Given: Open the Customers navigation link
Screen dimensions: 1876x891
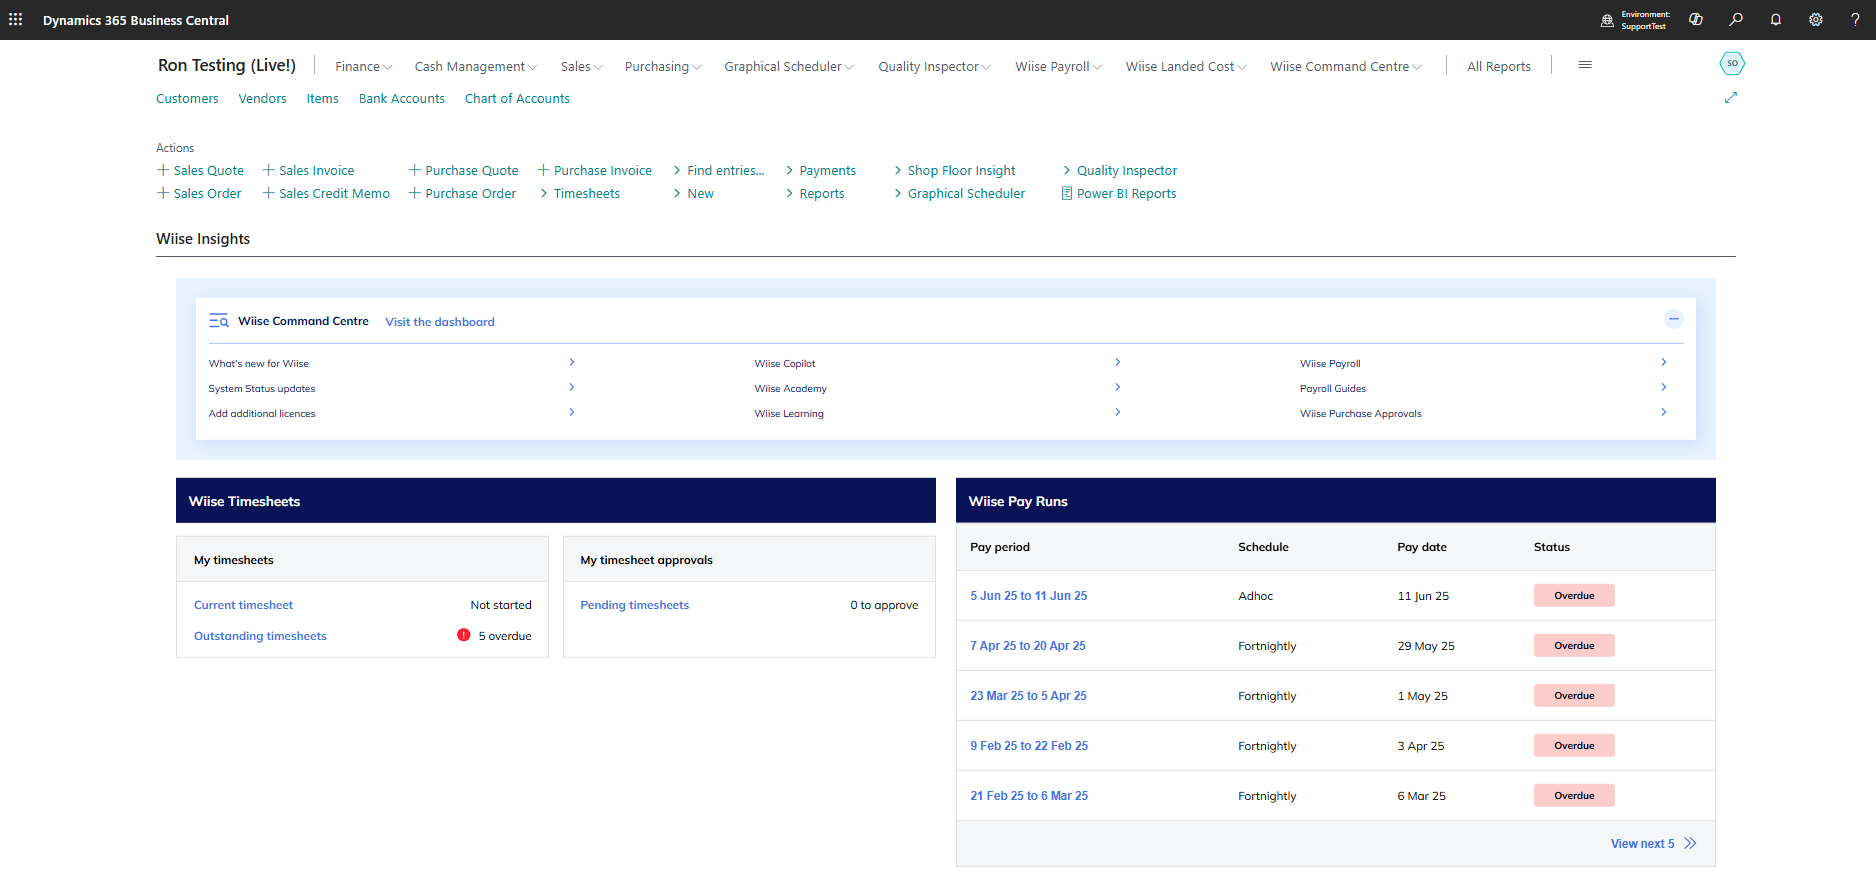Looking at the screenshot, I should pos(187,98).
